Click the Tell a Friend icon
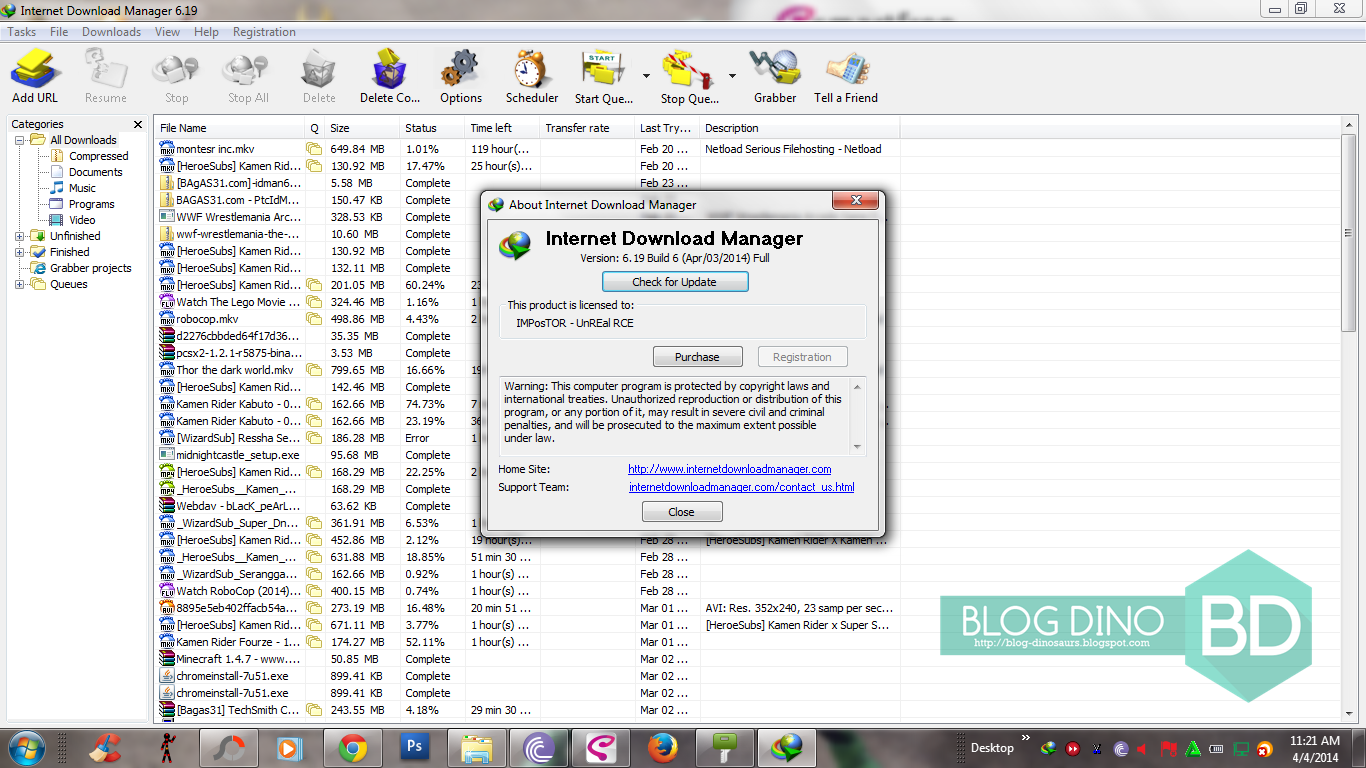This screenshot has height=768, width=1366. tap(846, 77)
